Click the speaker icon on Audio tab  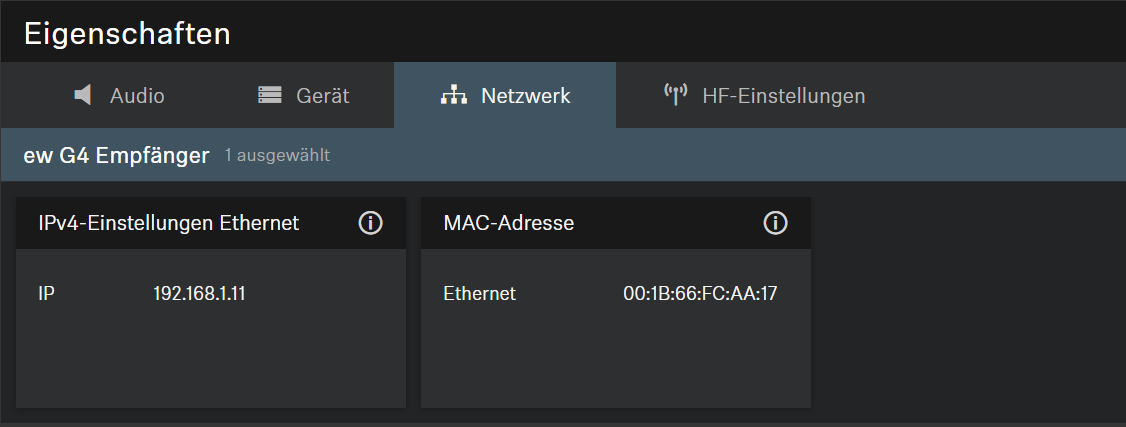click(x=84, y=96)
